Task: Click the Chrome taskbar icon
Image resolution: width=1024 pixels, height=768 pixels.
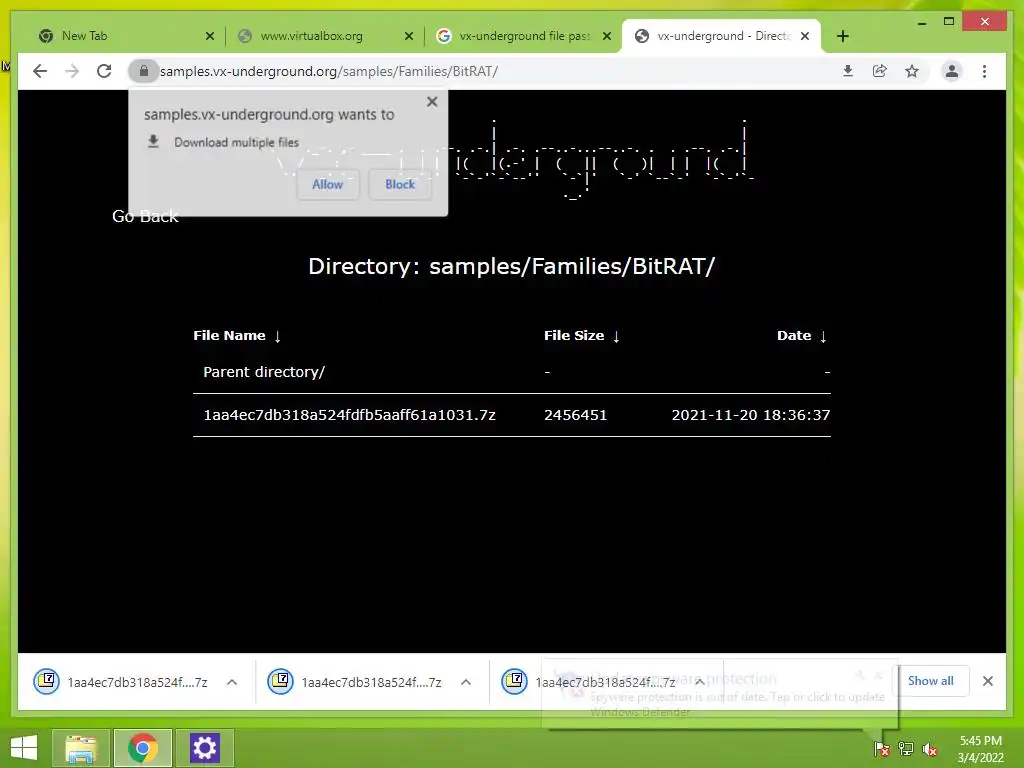Action: 142,748
